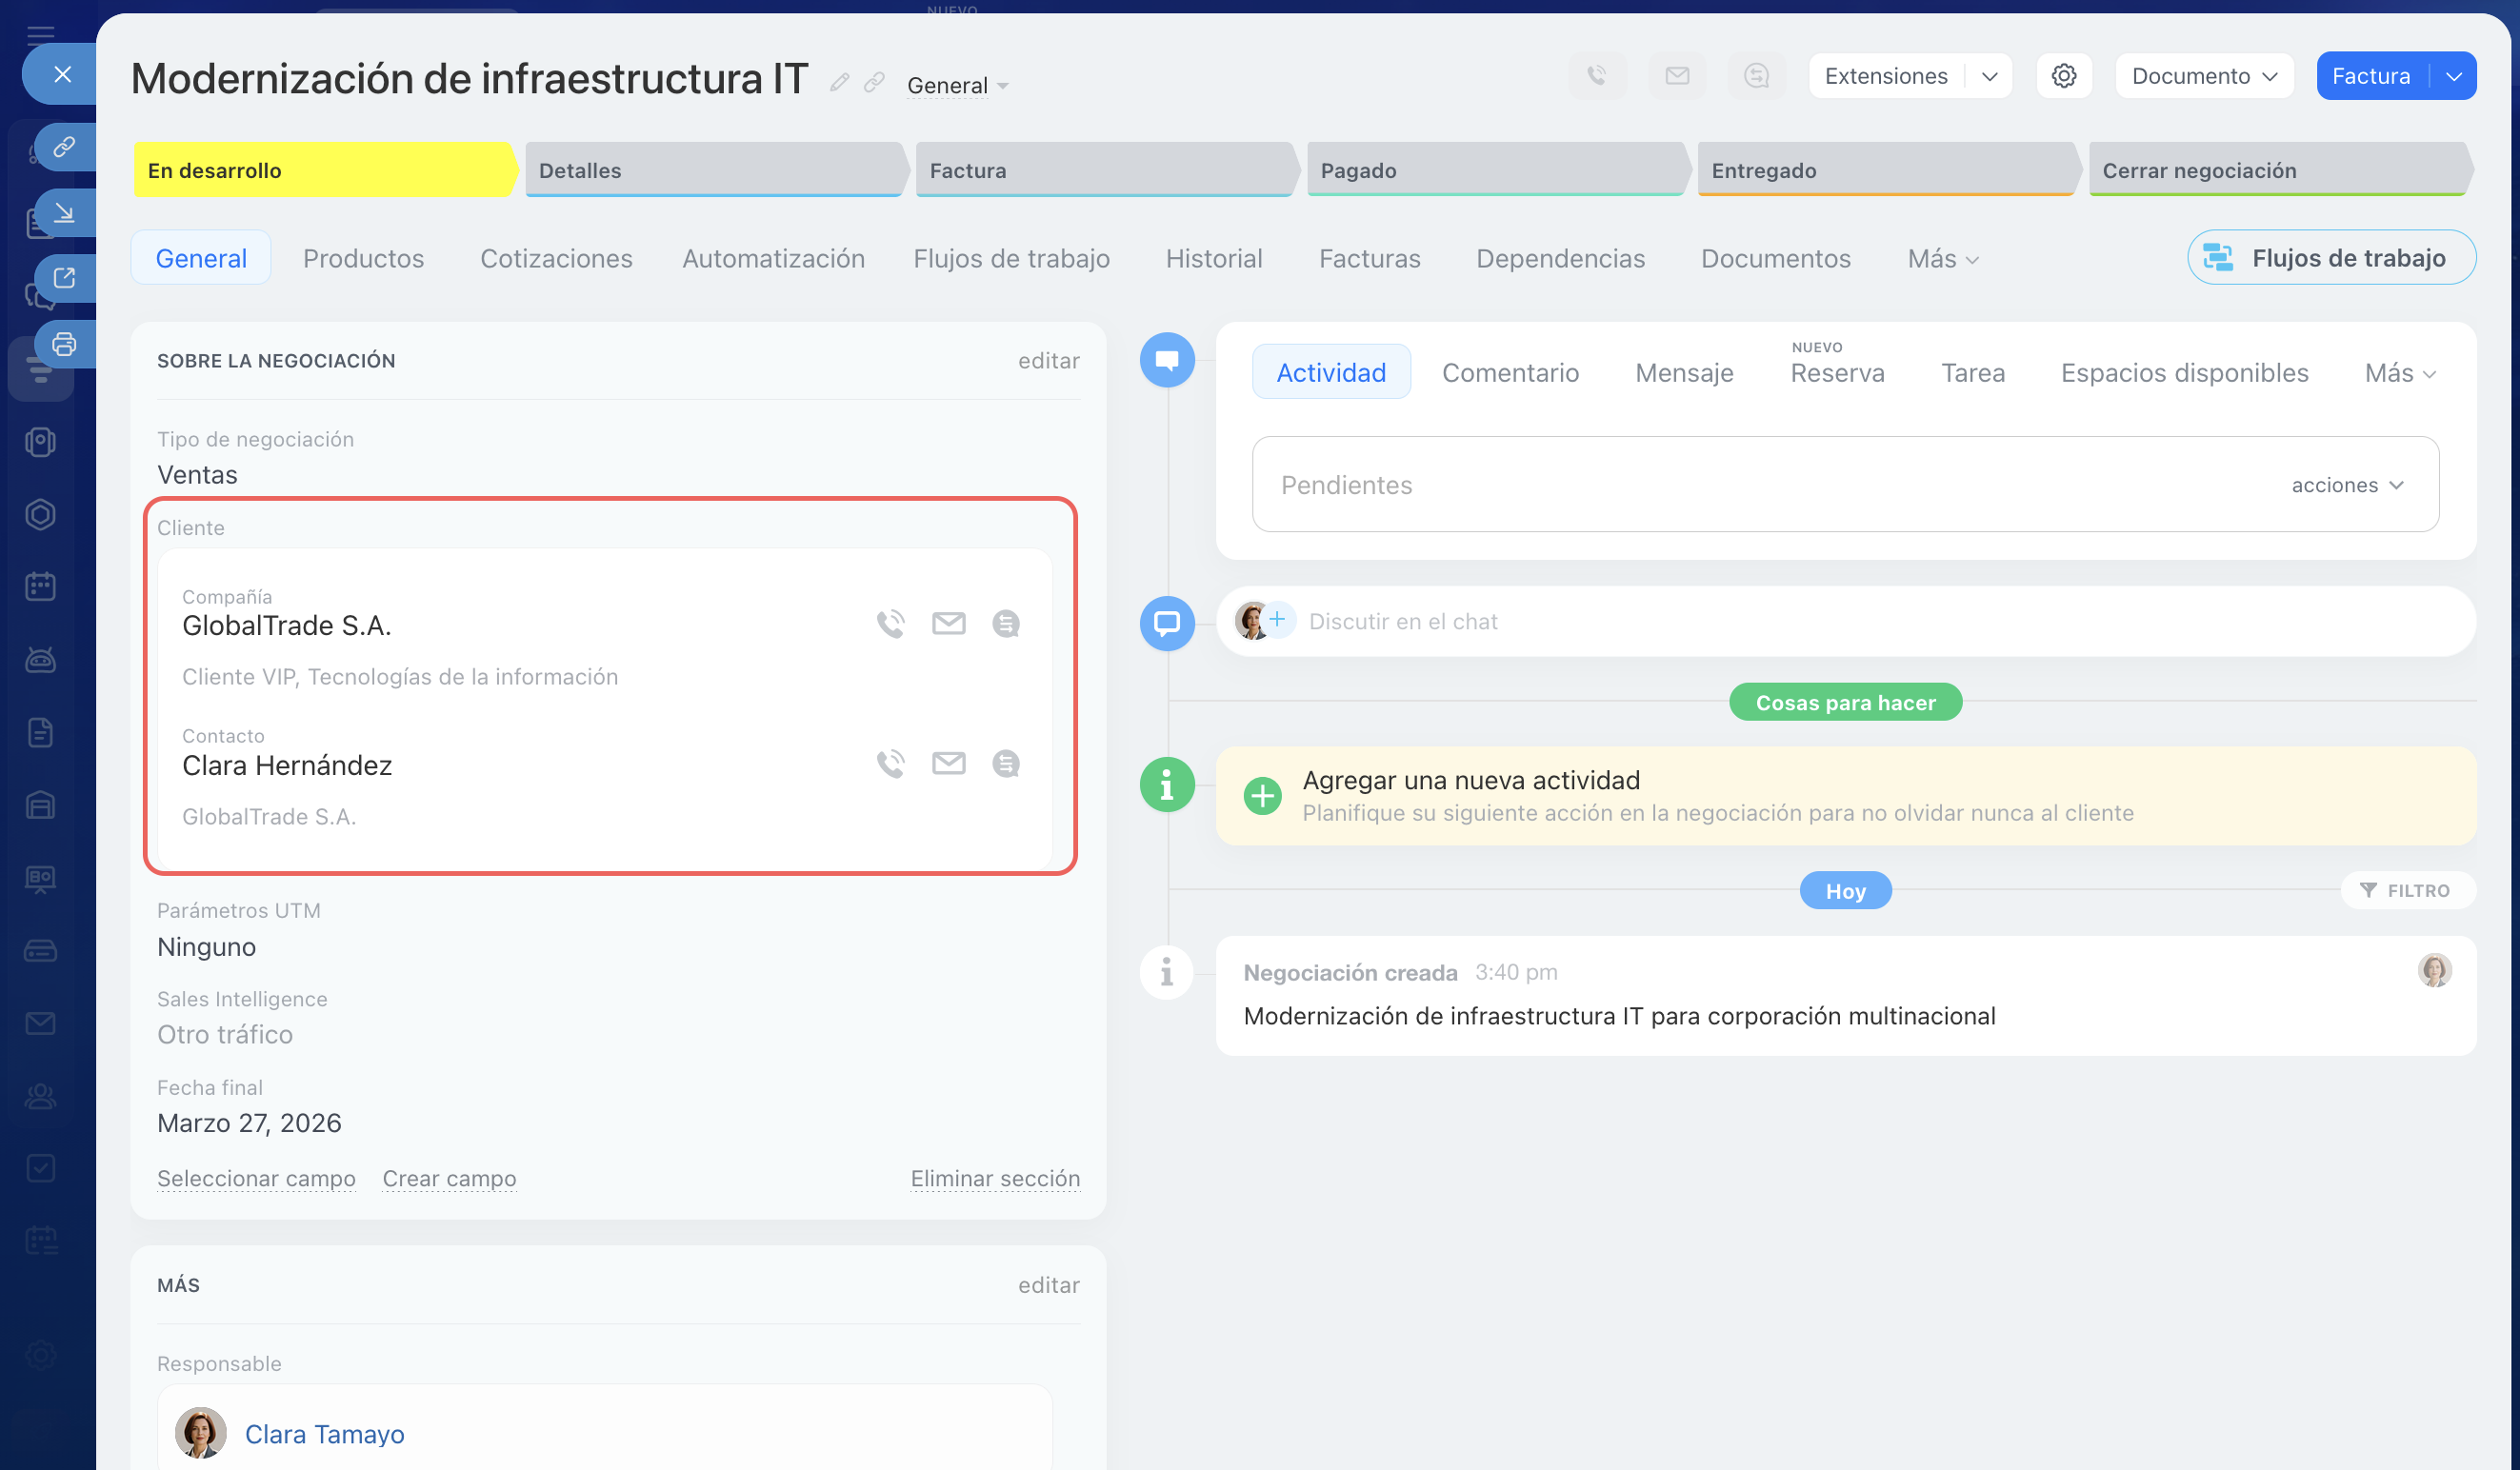The height and width of the screenshot is (1470, 2520).
Task: Click the Crear campo link
Action: click(449, 1178)
